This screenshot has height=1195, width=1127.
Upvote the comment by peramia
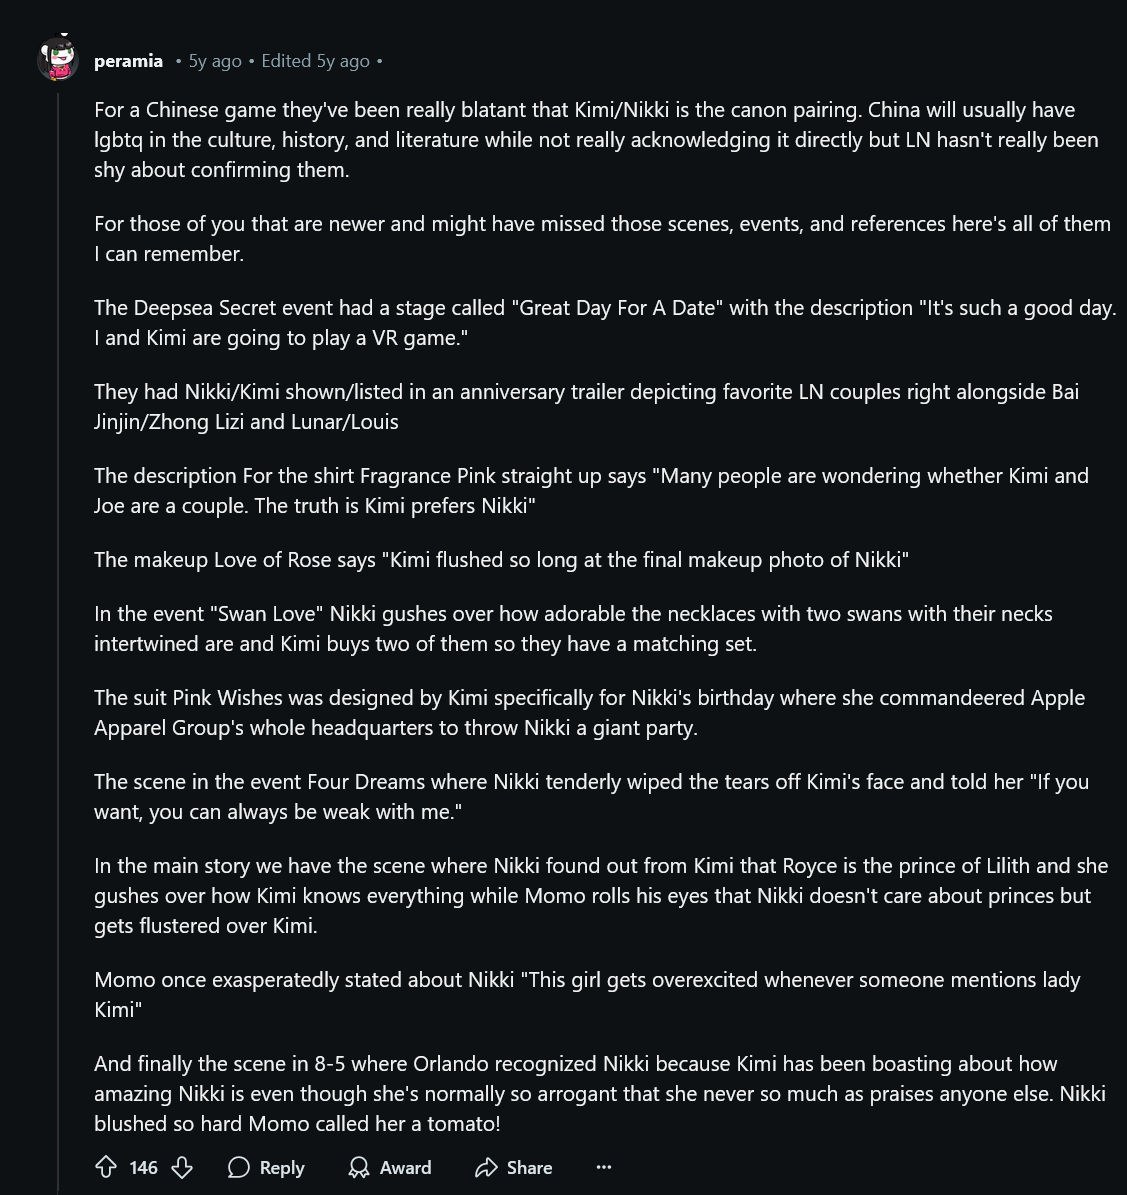pos(106,1167)
